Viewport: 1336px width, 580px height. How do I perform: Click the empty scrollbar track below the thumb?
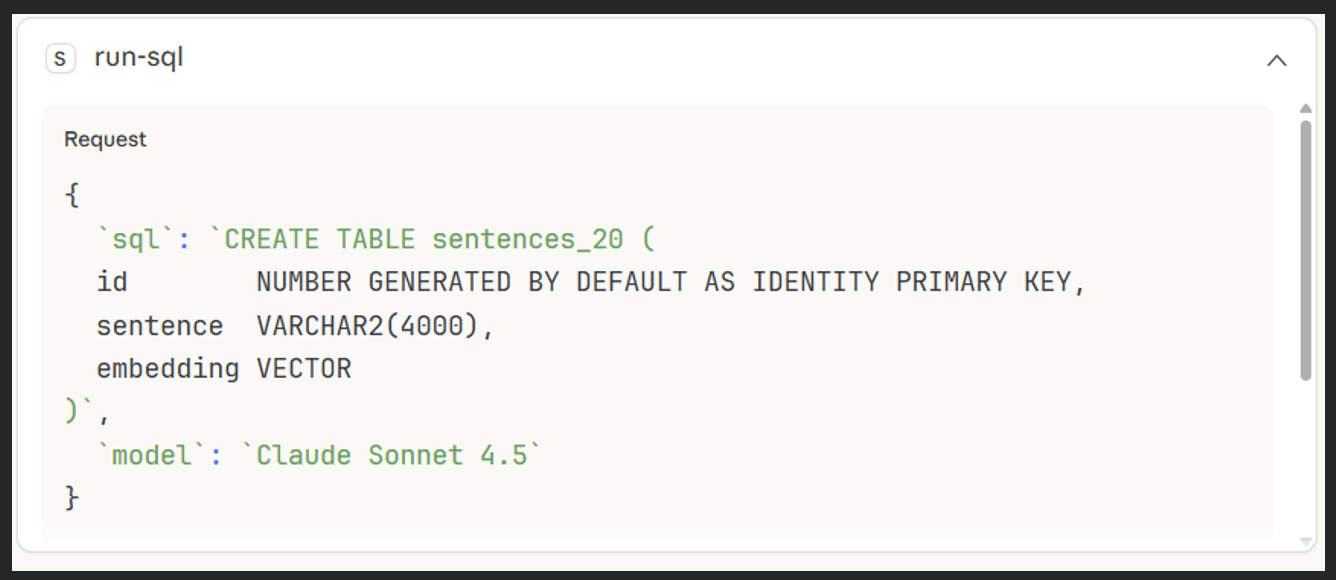[x=1305, y=460]
